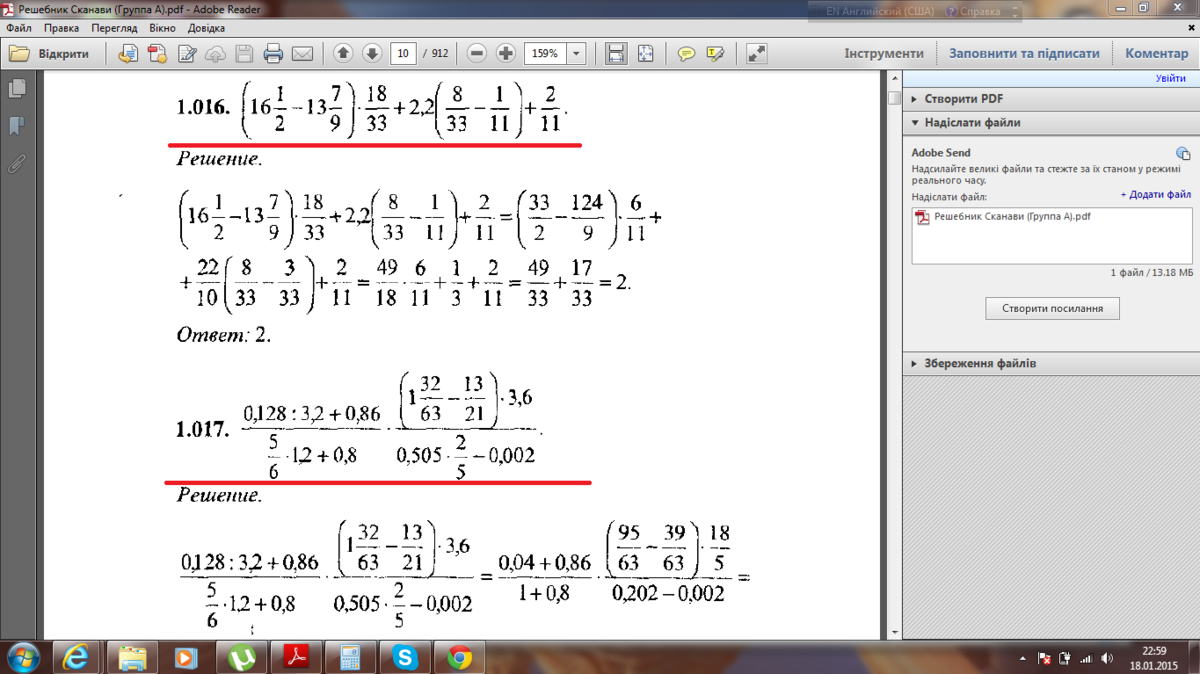Click the scrollbar up arrow
The height and width of the screenshot is (674, 1200).
coord(894,79)
